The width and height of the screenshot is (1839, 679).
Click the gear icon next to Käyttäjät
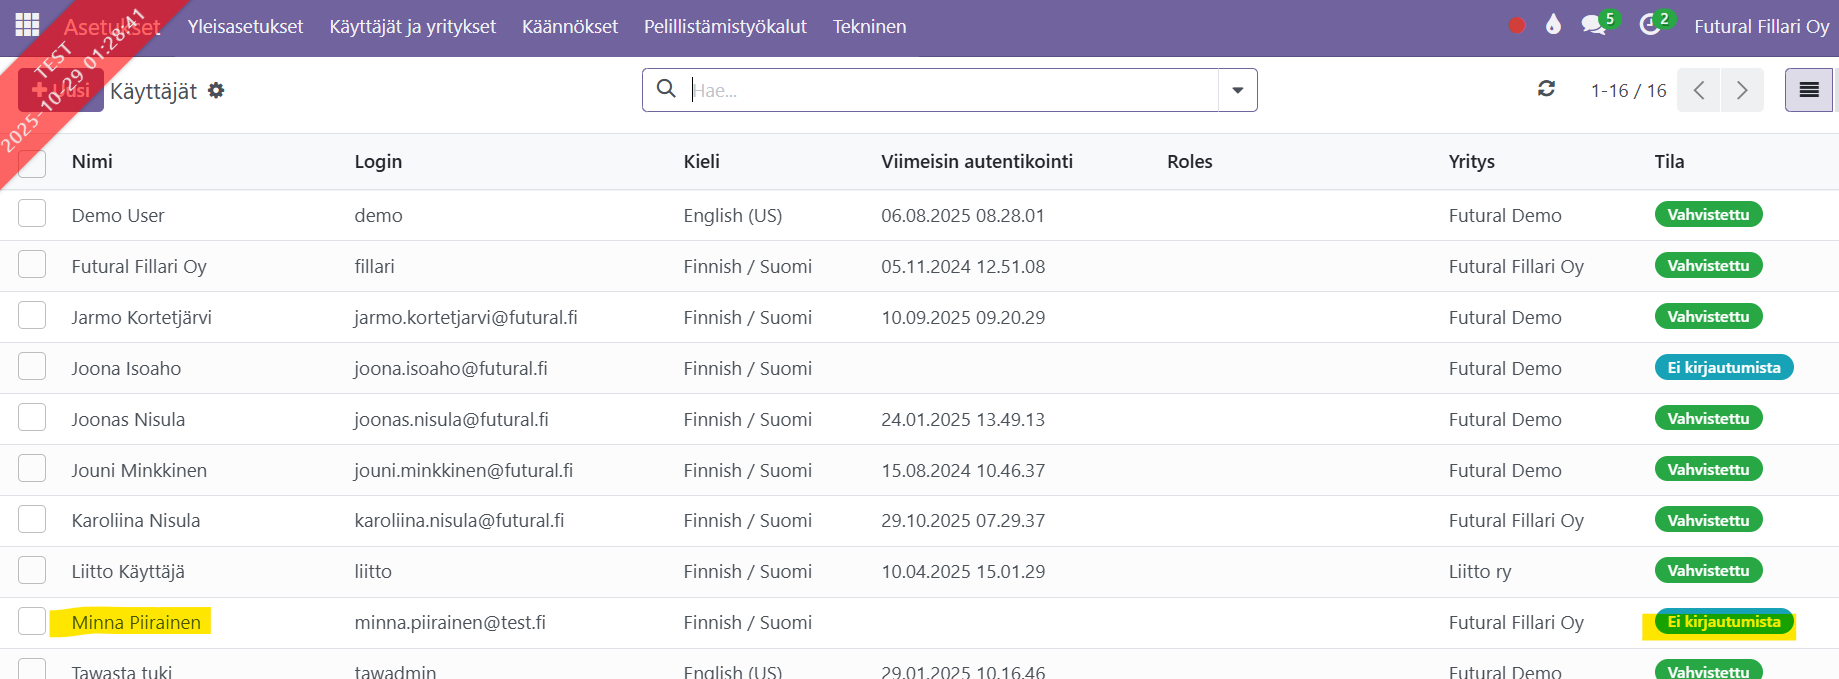point(216,91)
